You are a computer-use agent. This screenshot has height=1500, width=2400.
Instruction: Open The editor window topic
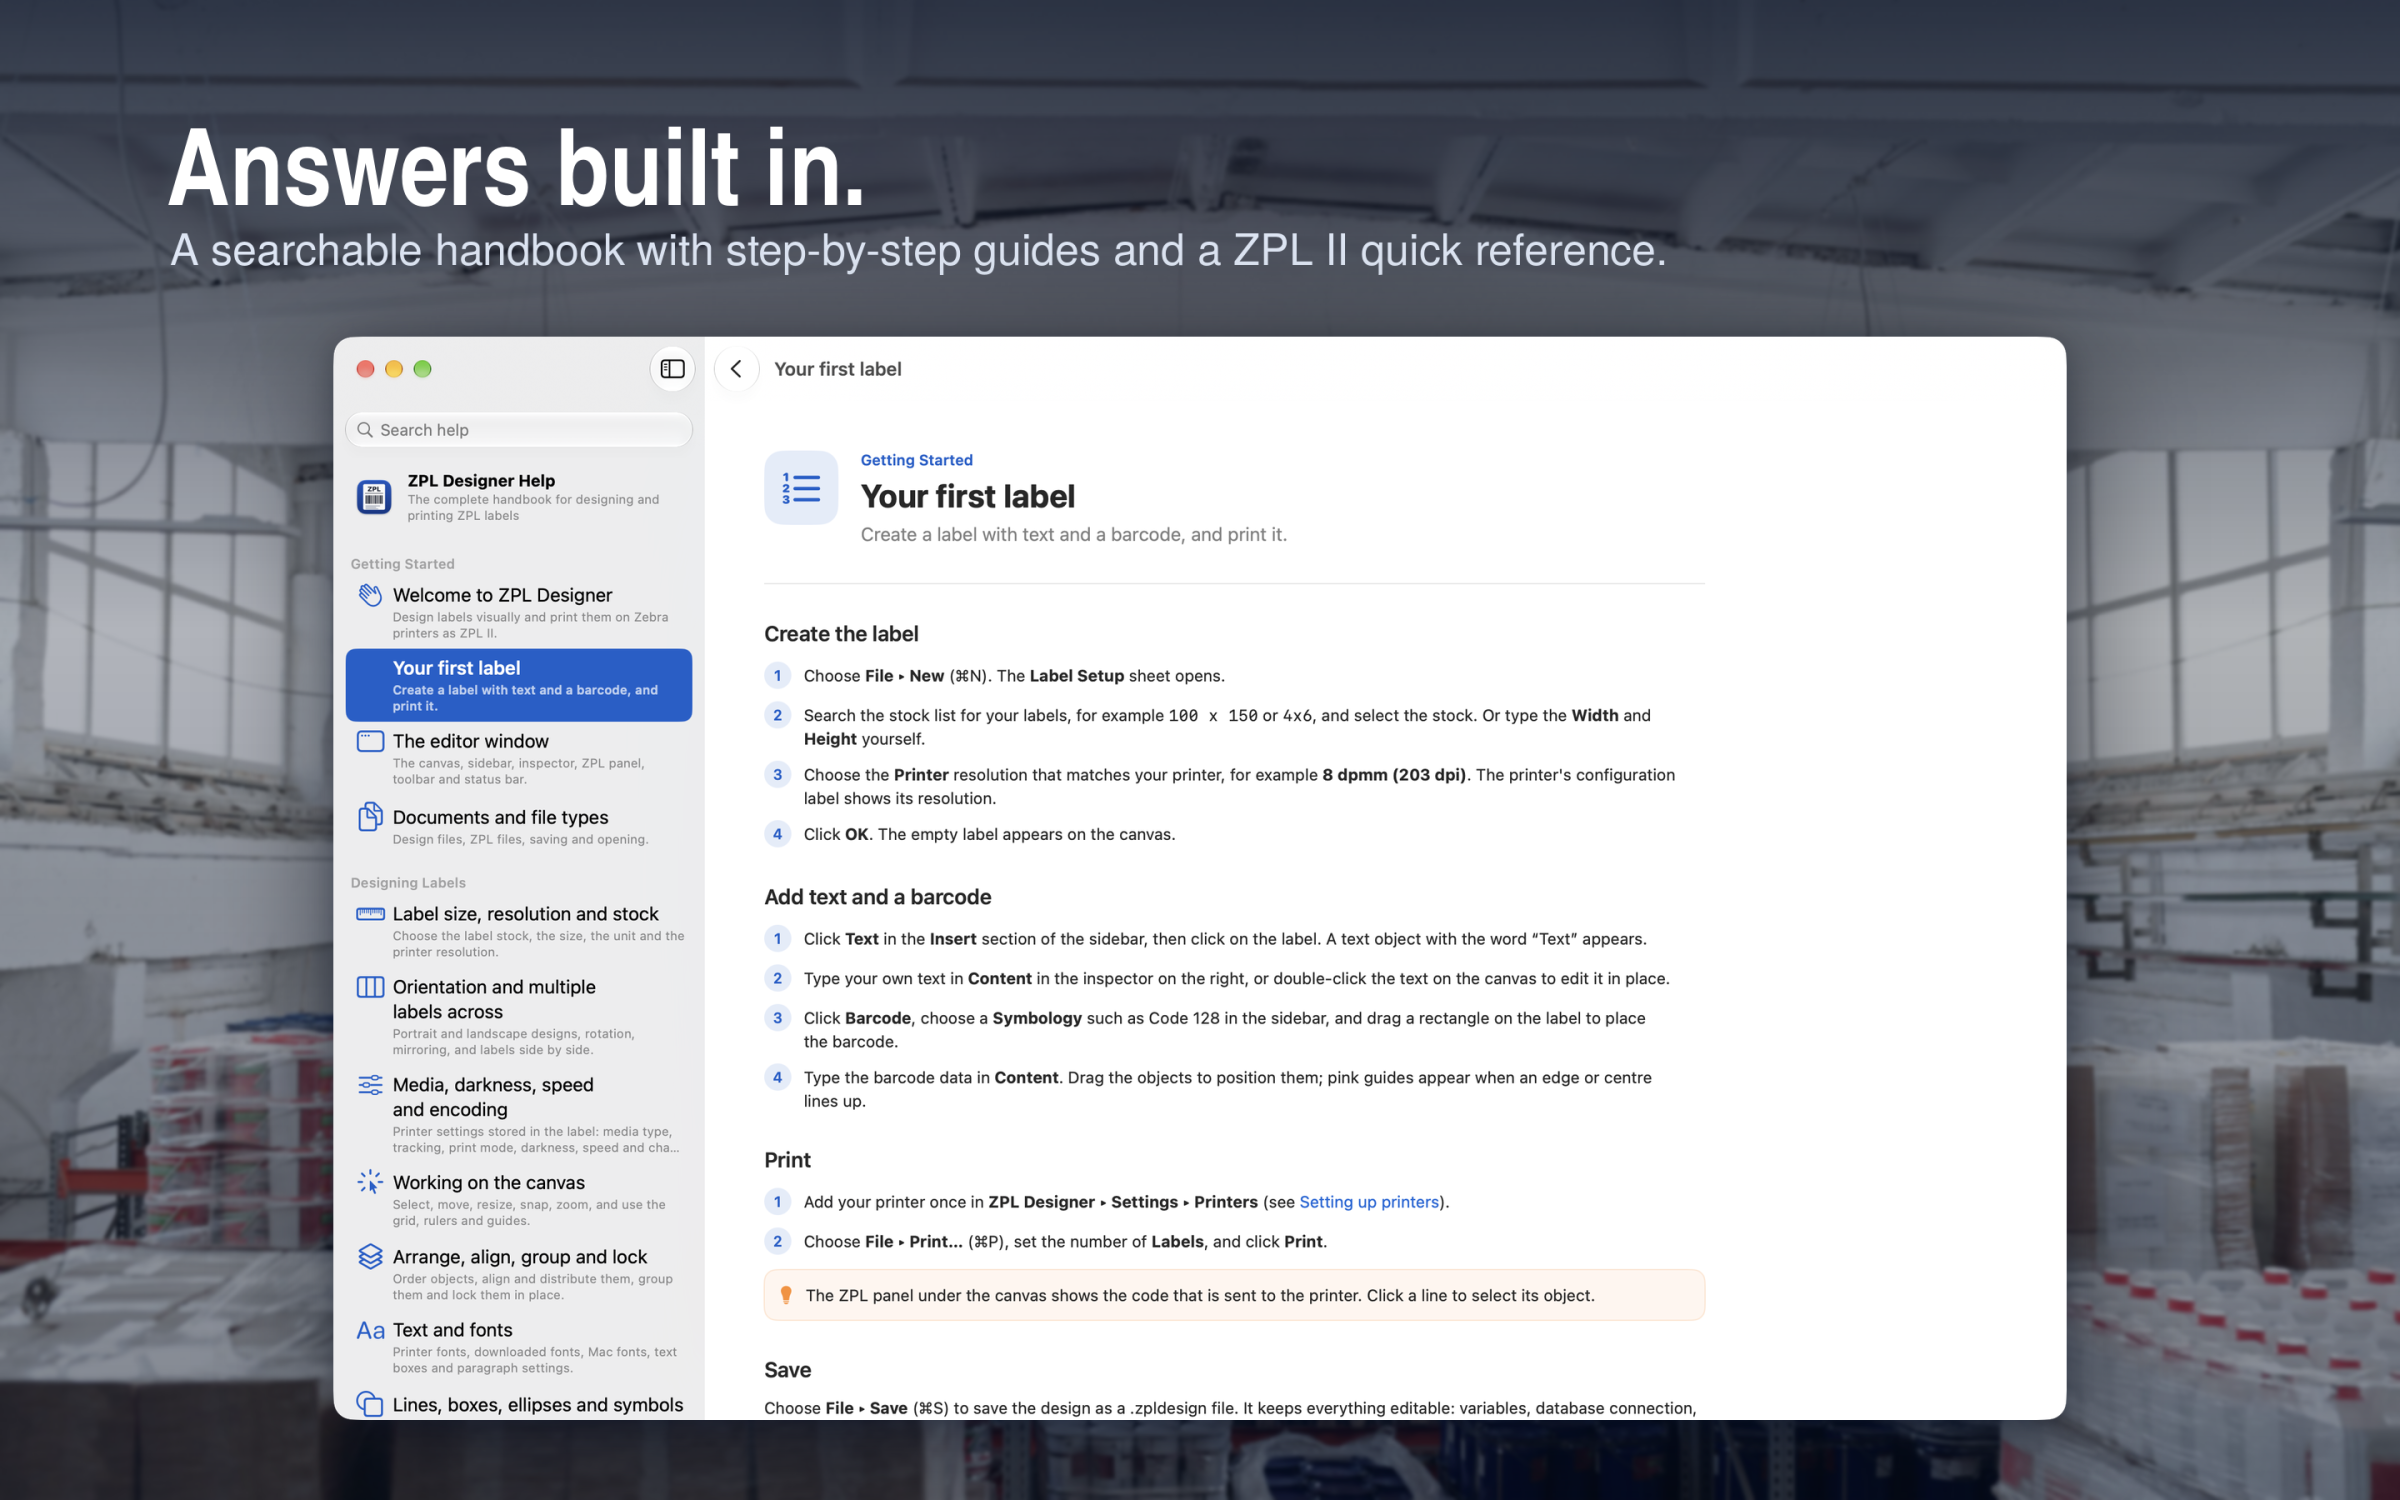[x=519, y=758]
